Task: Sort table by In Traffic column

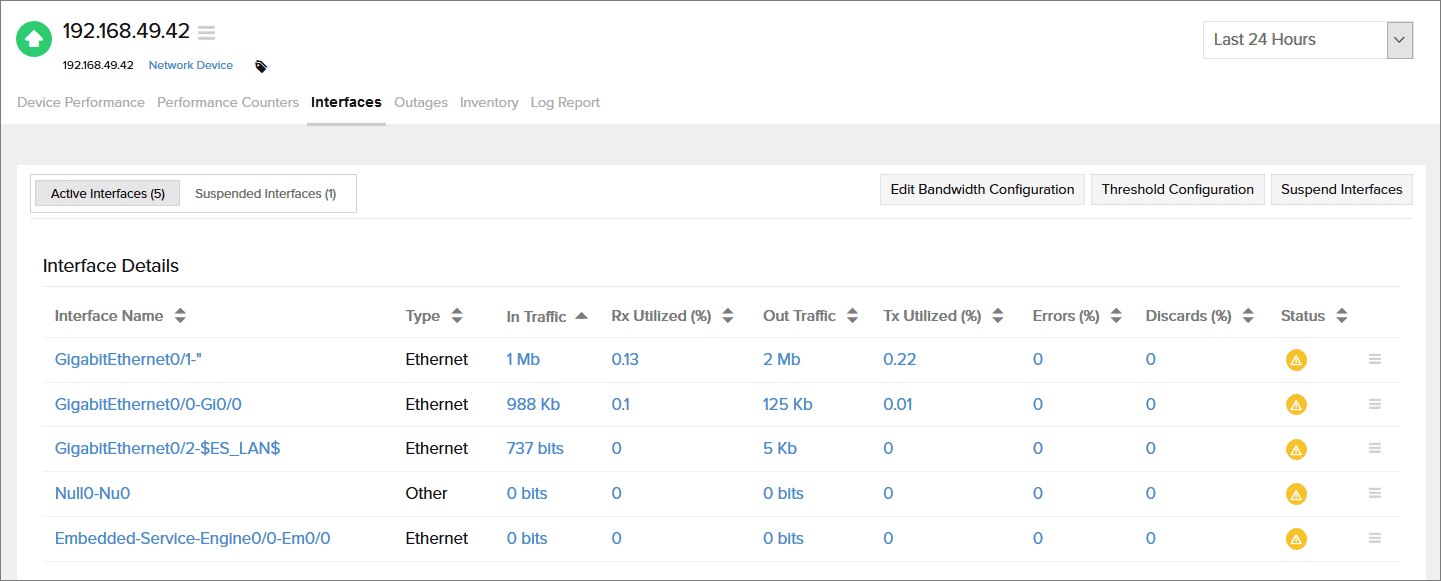Action: (x=546, y=316)
